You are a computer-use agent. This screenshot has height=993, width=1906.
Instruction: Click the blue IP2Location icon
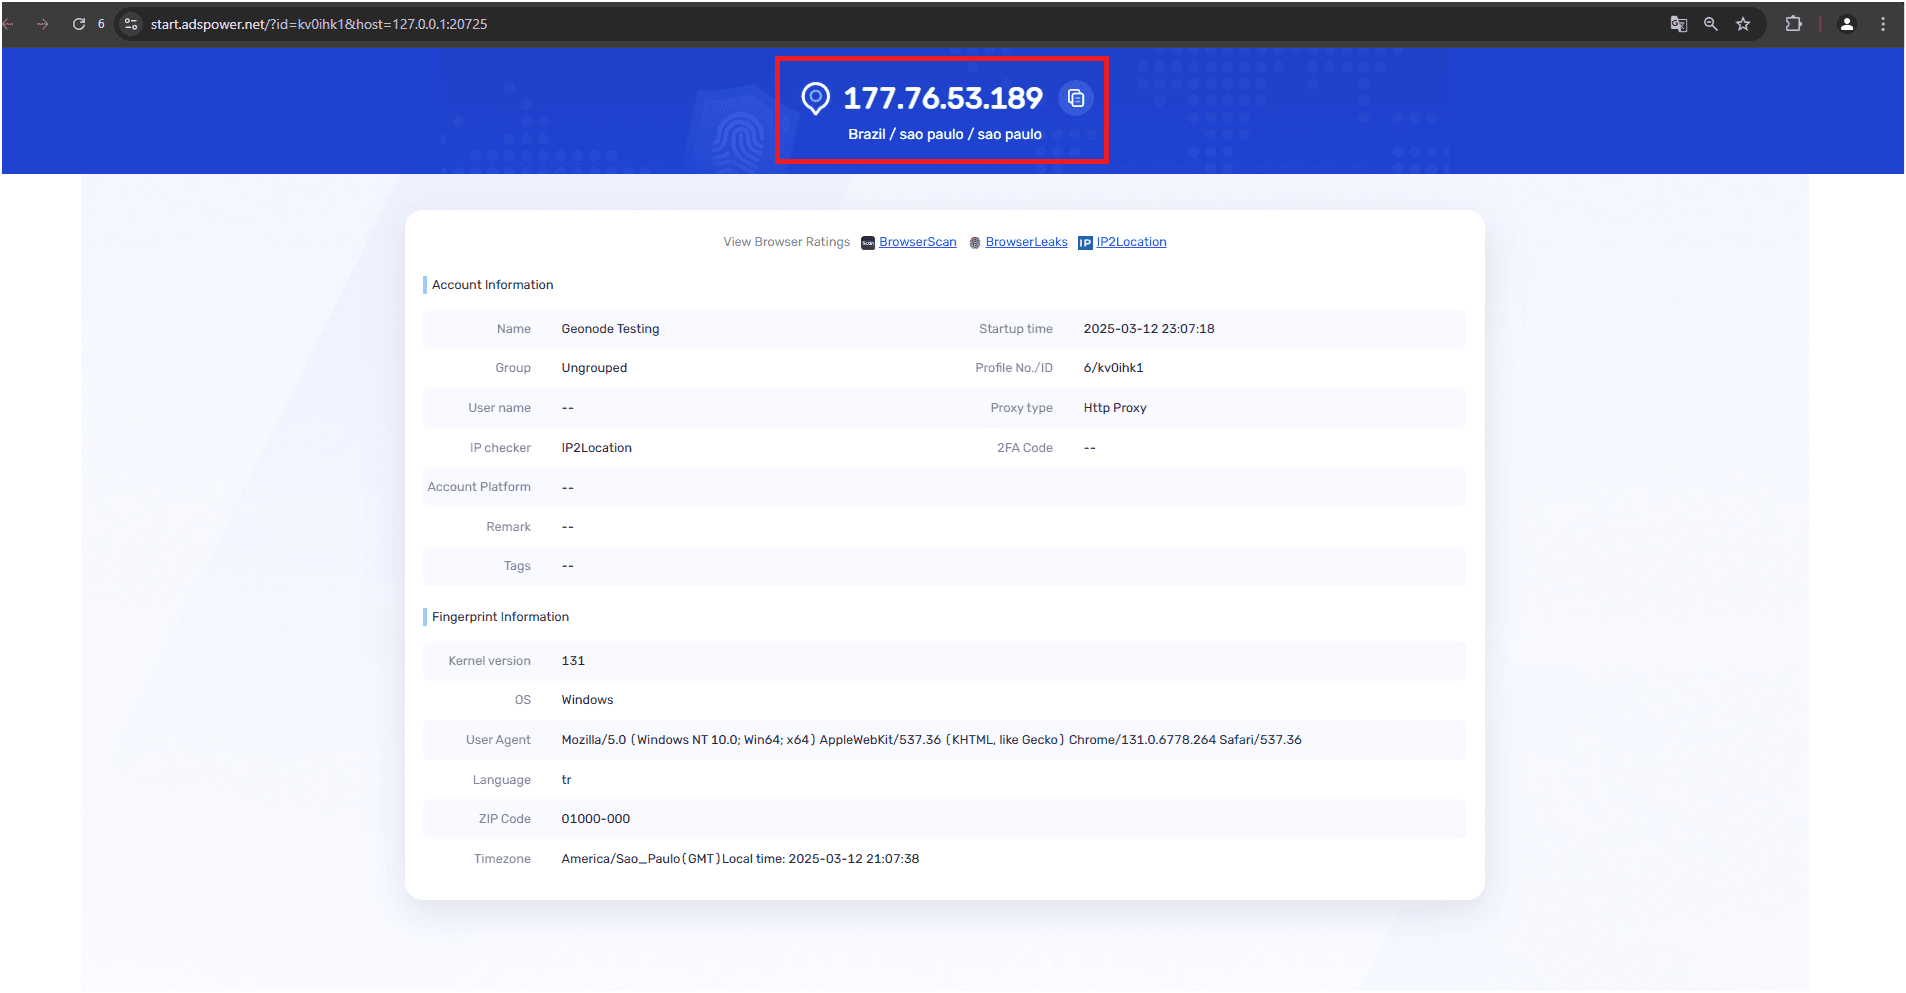coord(1085,242)
